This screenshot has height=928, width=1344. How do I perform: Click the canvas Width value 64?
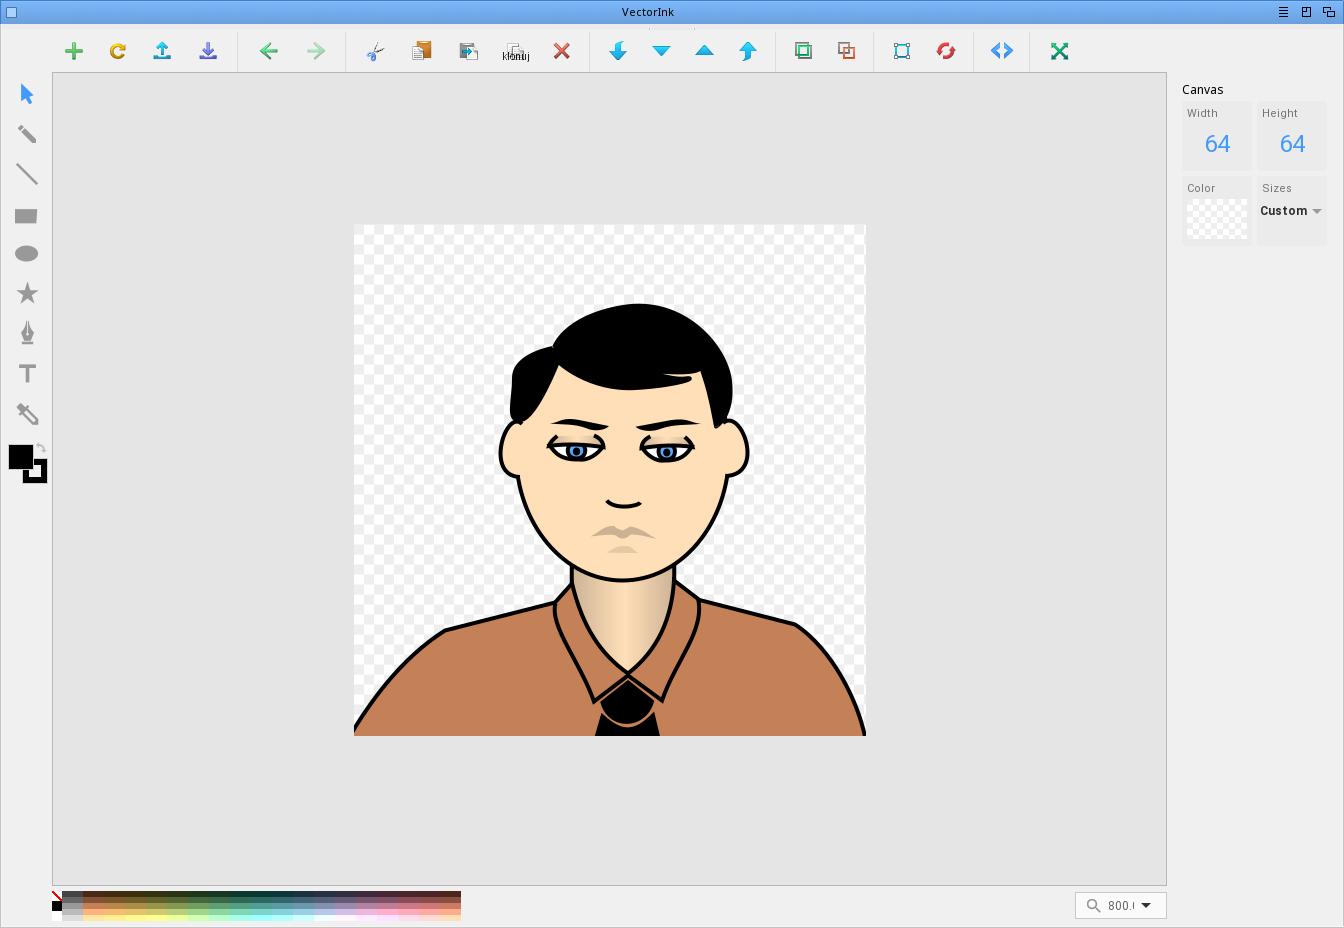1217,144
